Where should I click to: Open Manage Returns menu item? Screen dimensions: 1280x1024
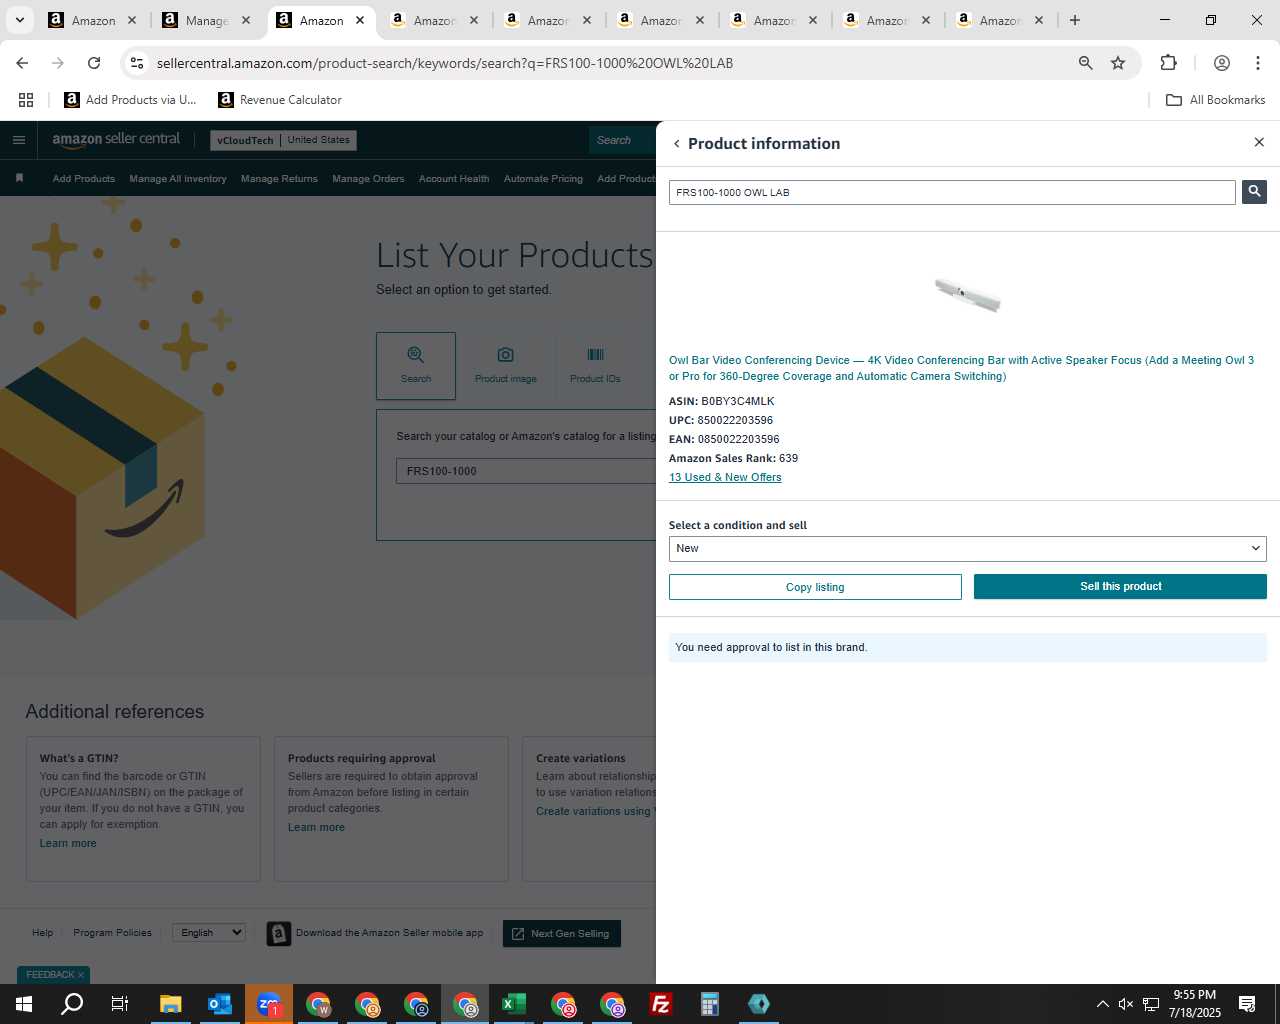coord(279,179)
